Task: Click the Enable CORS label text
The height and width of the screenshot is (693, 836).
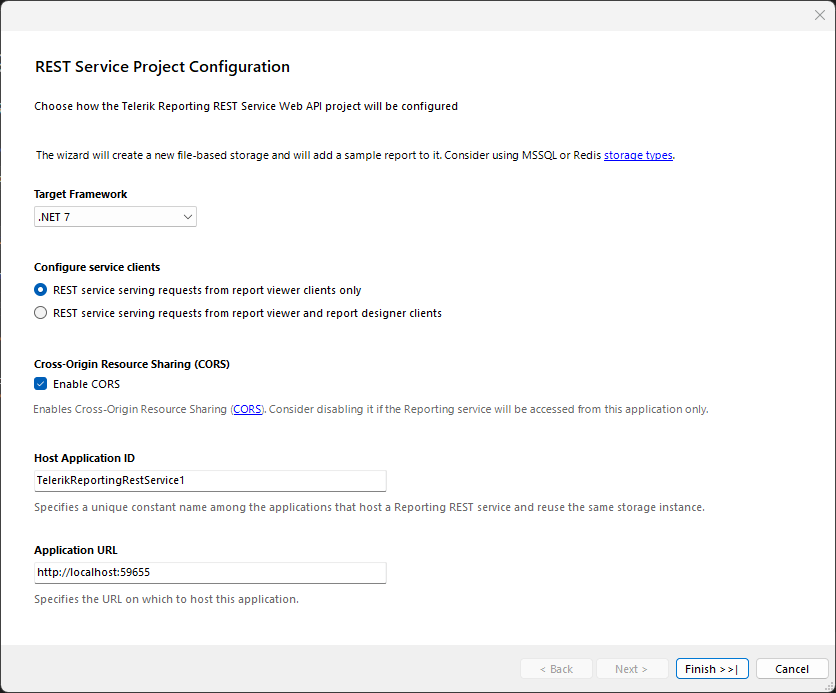Action: (86, 384)
